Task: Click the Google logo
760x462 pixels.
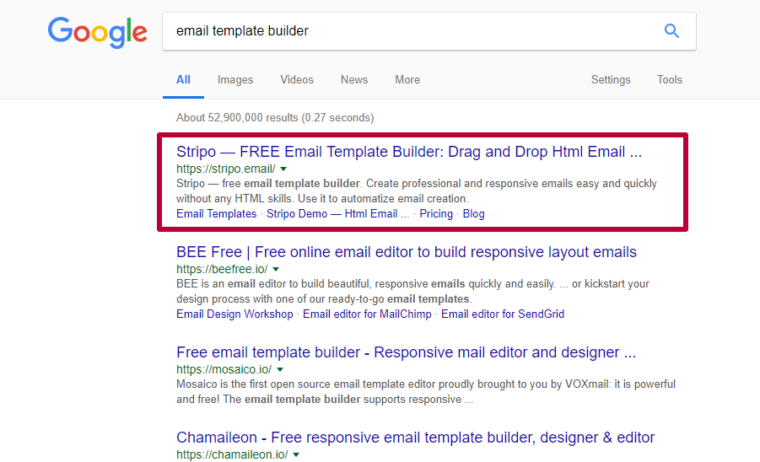Action: [x=97, y=32]
